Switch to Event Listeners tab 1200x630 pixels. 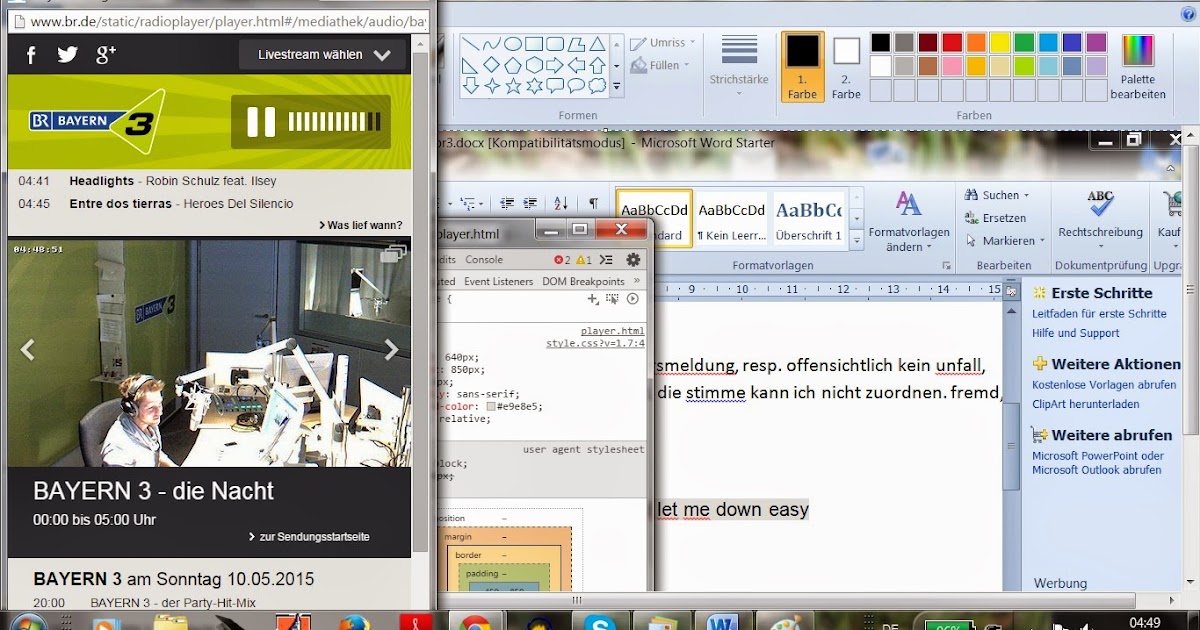[x=498, y=282]
